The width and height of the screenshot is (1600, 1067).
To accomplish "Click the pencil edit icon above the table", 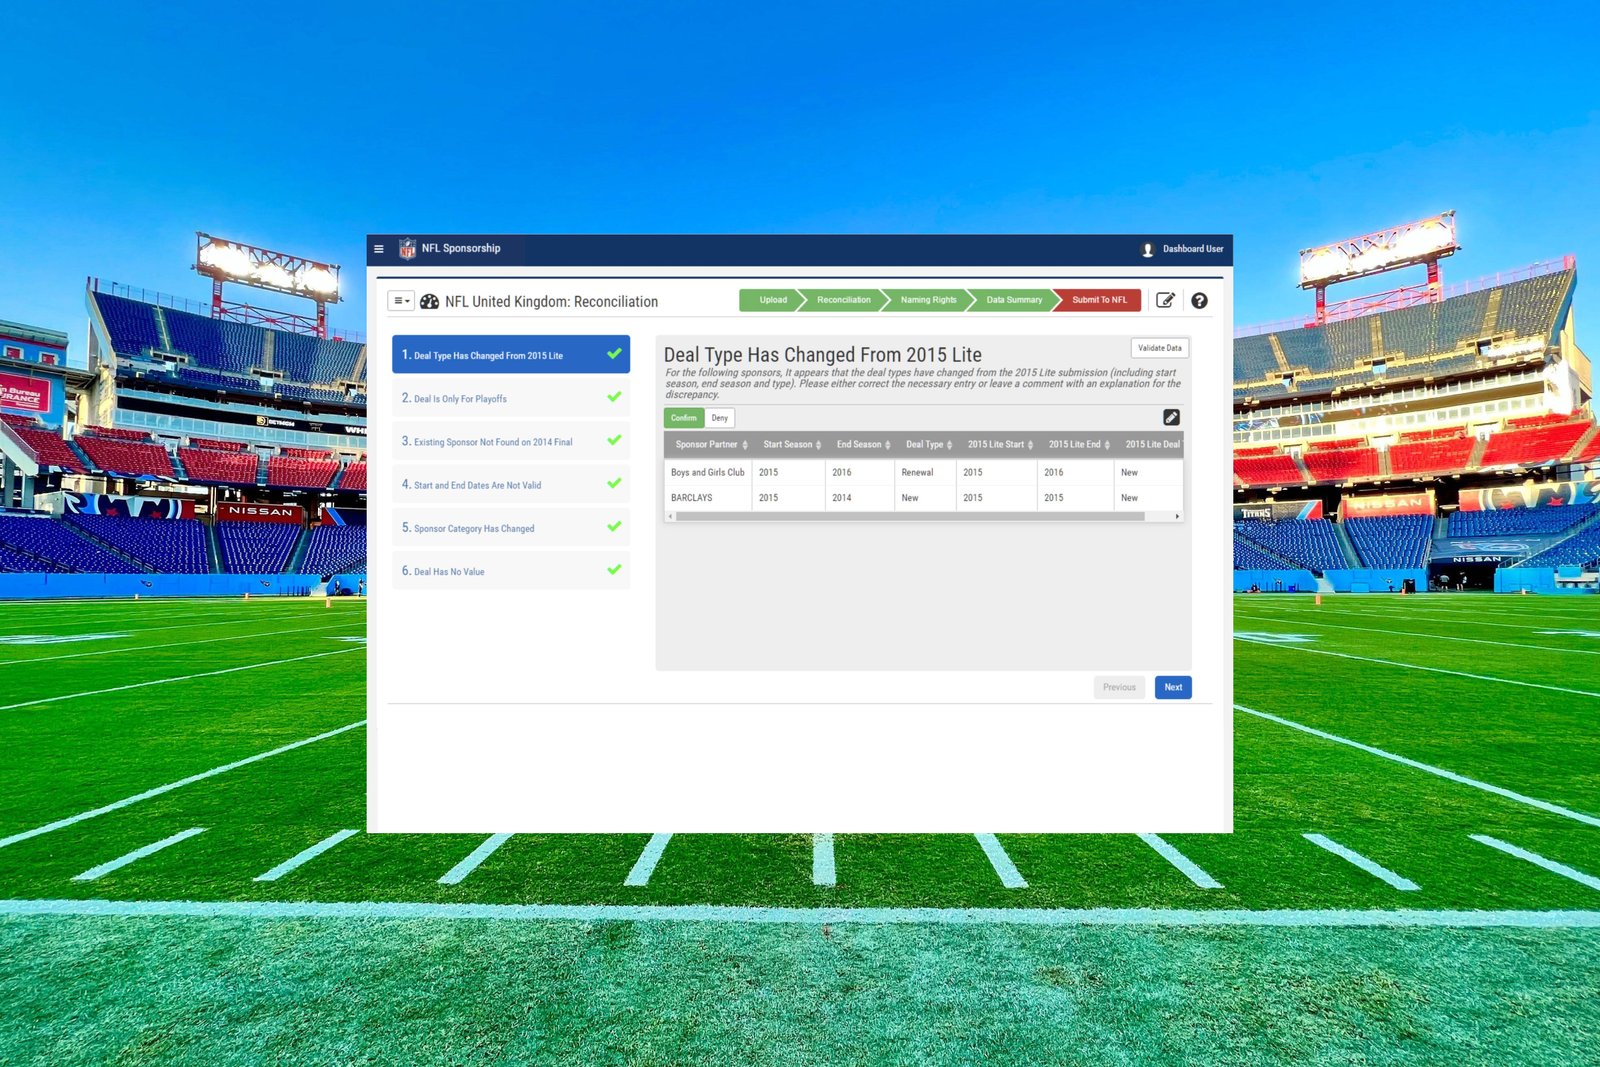I will tap(1171, 418).
